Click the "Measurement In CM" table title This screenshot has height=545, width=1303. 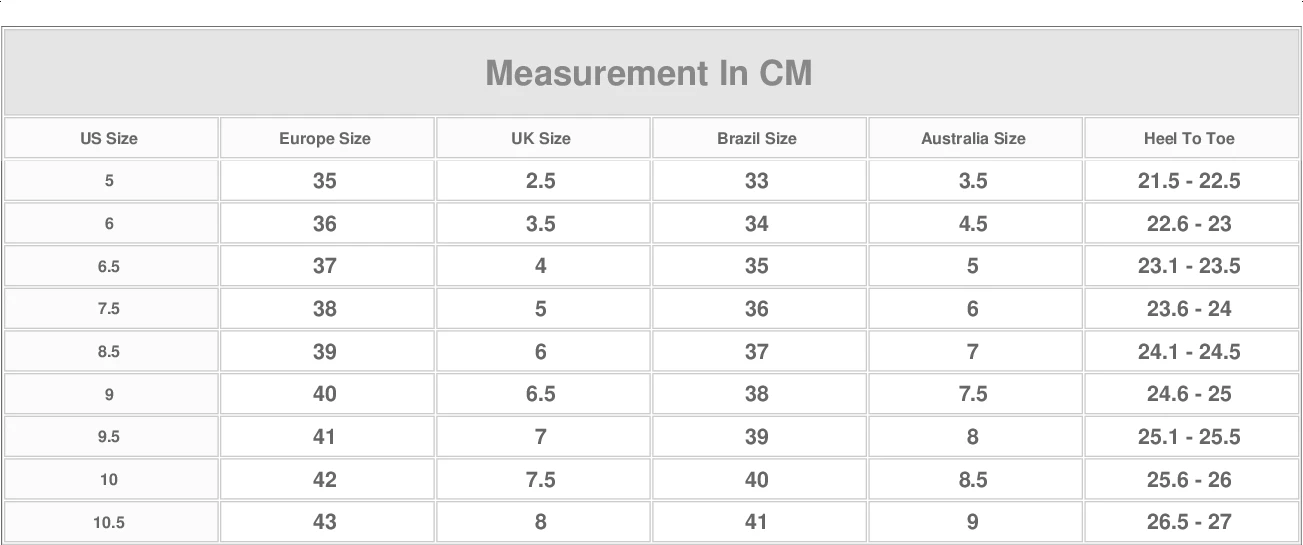click(649, 73)
